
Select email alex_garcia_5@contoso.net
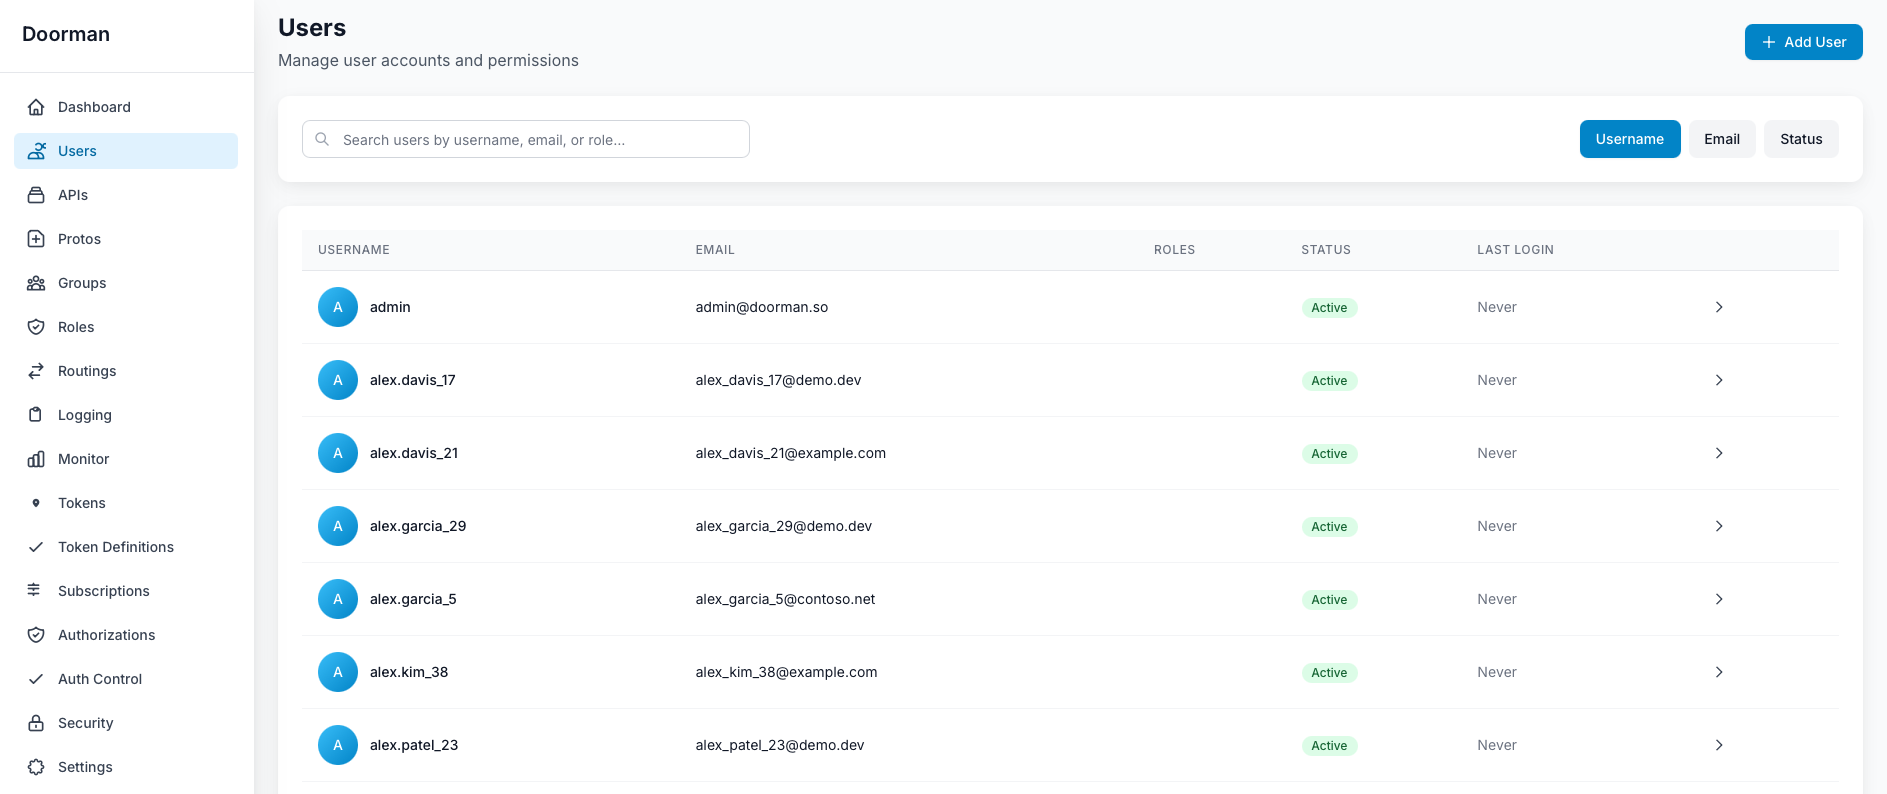785,599
